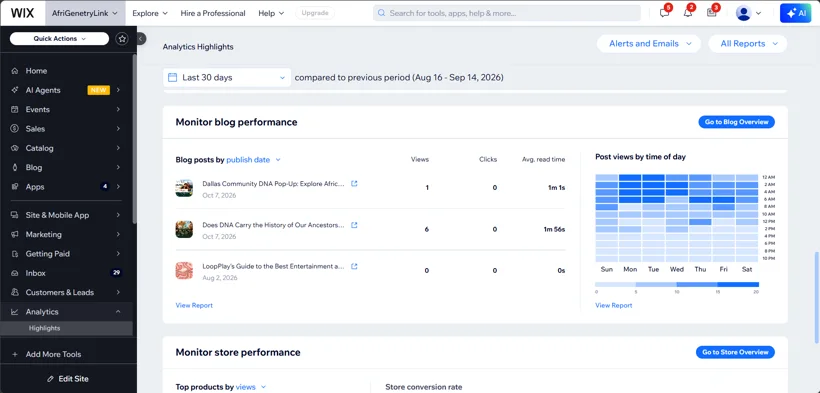Open the Explore menu

[x=150, y=13]
